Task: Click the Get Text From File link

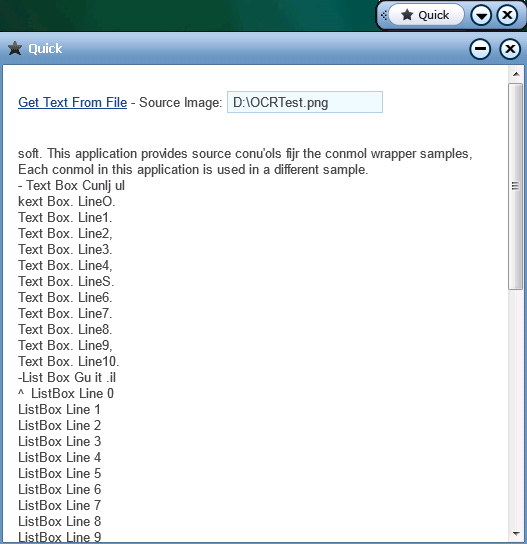Action: pyautogui.click(x=73, y=102)
